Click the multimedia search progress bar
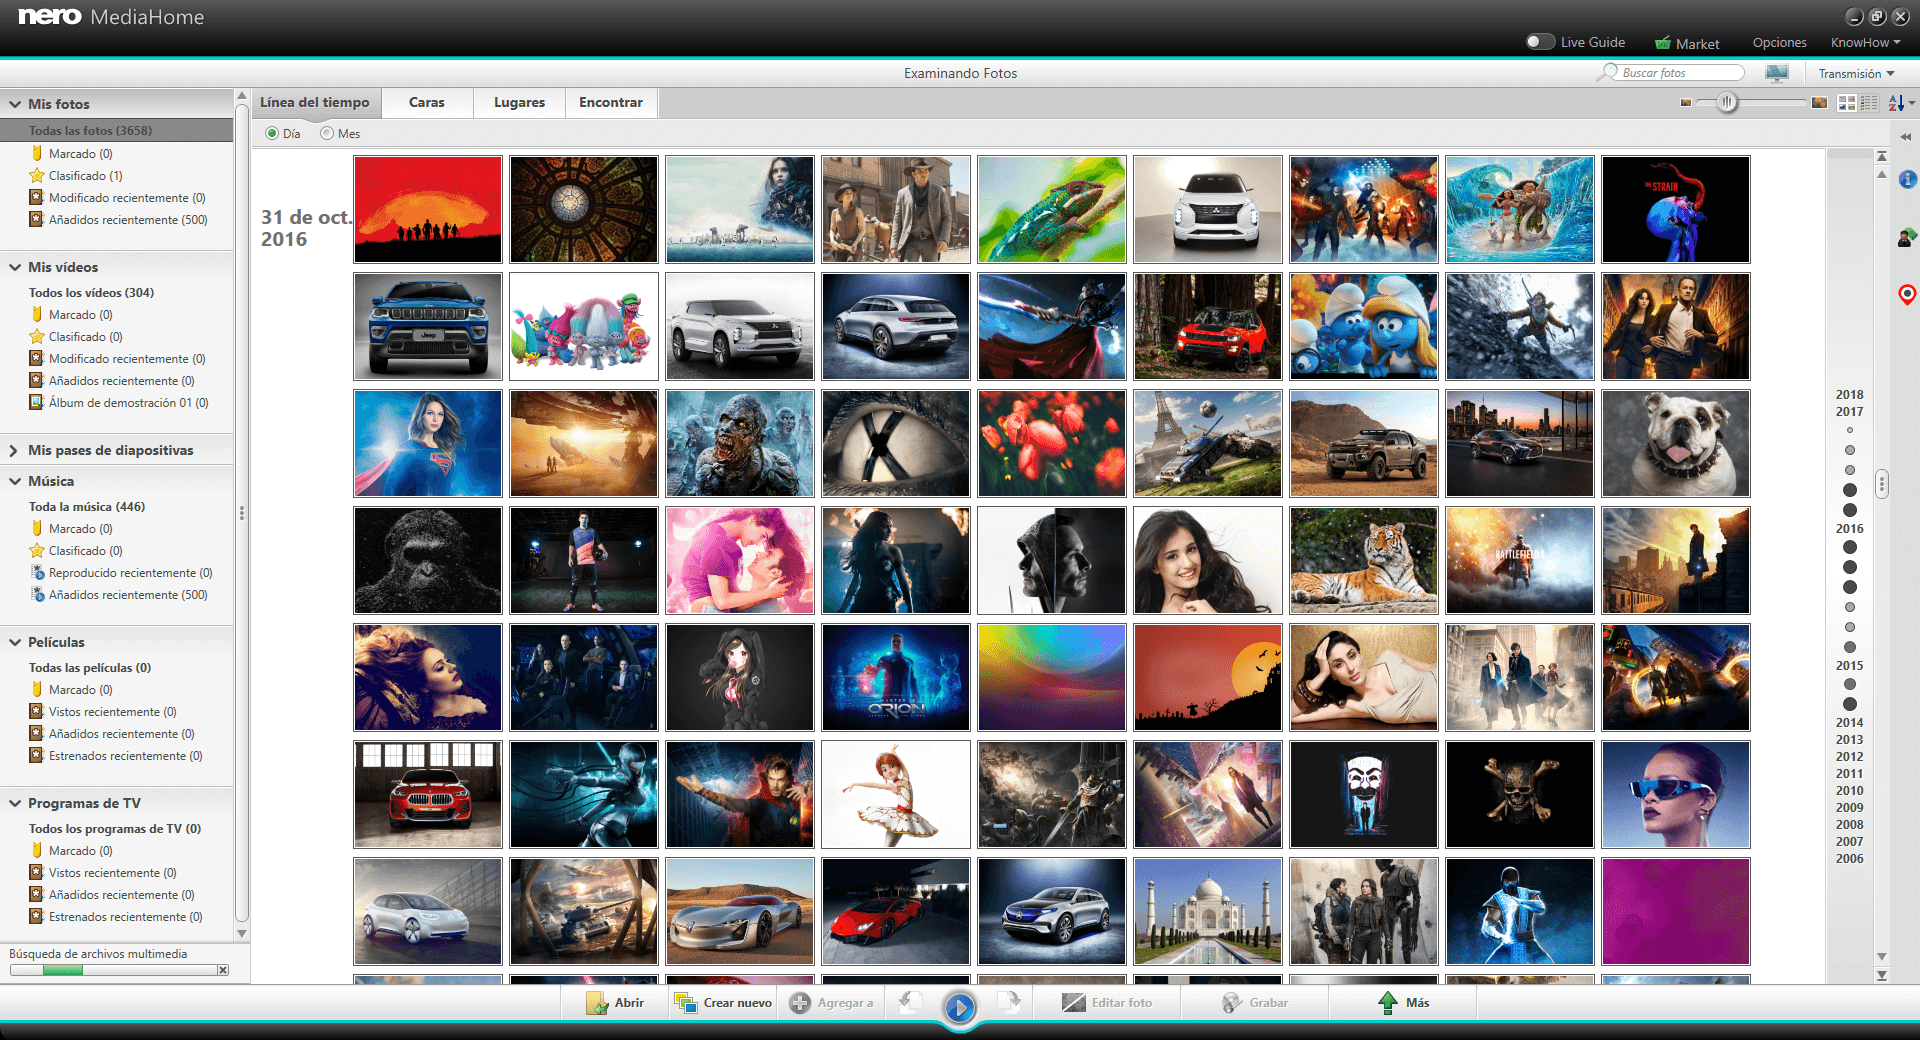Screen dimensions: 1920x1040 (x=114, y=970)
